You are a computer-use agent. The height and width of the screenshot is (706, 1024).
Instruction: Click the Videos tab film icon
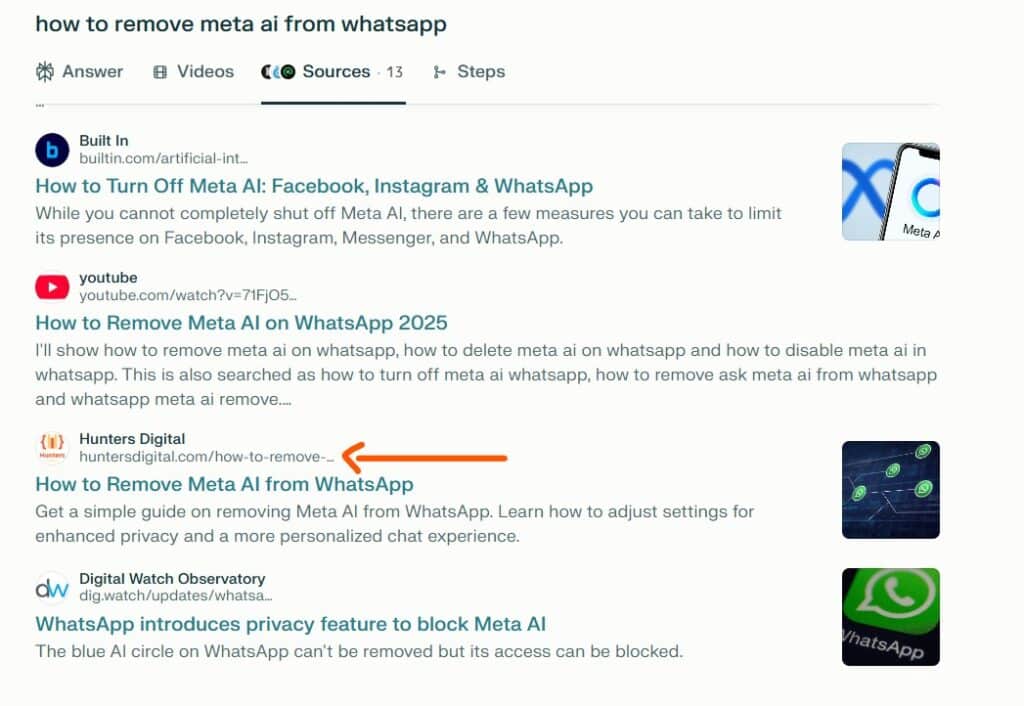pyautogui.click(x=160, y=72)
